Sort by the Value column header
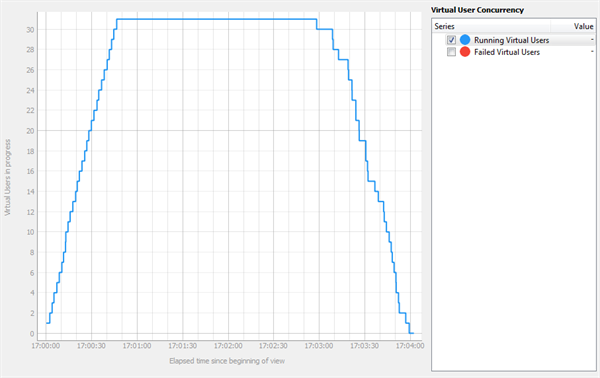Screen dimensions: 600x378 tap(573, 26)
